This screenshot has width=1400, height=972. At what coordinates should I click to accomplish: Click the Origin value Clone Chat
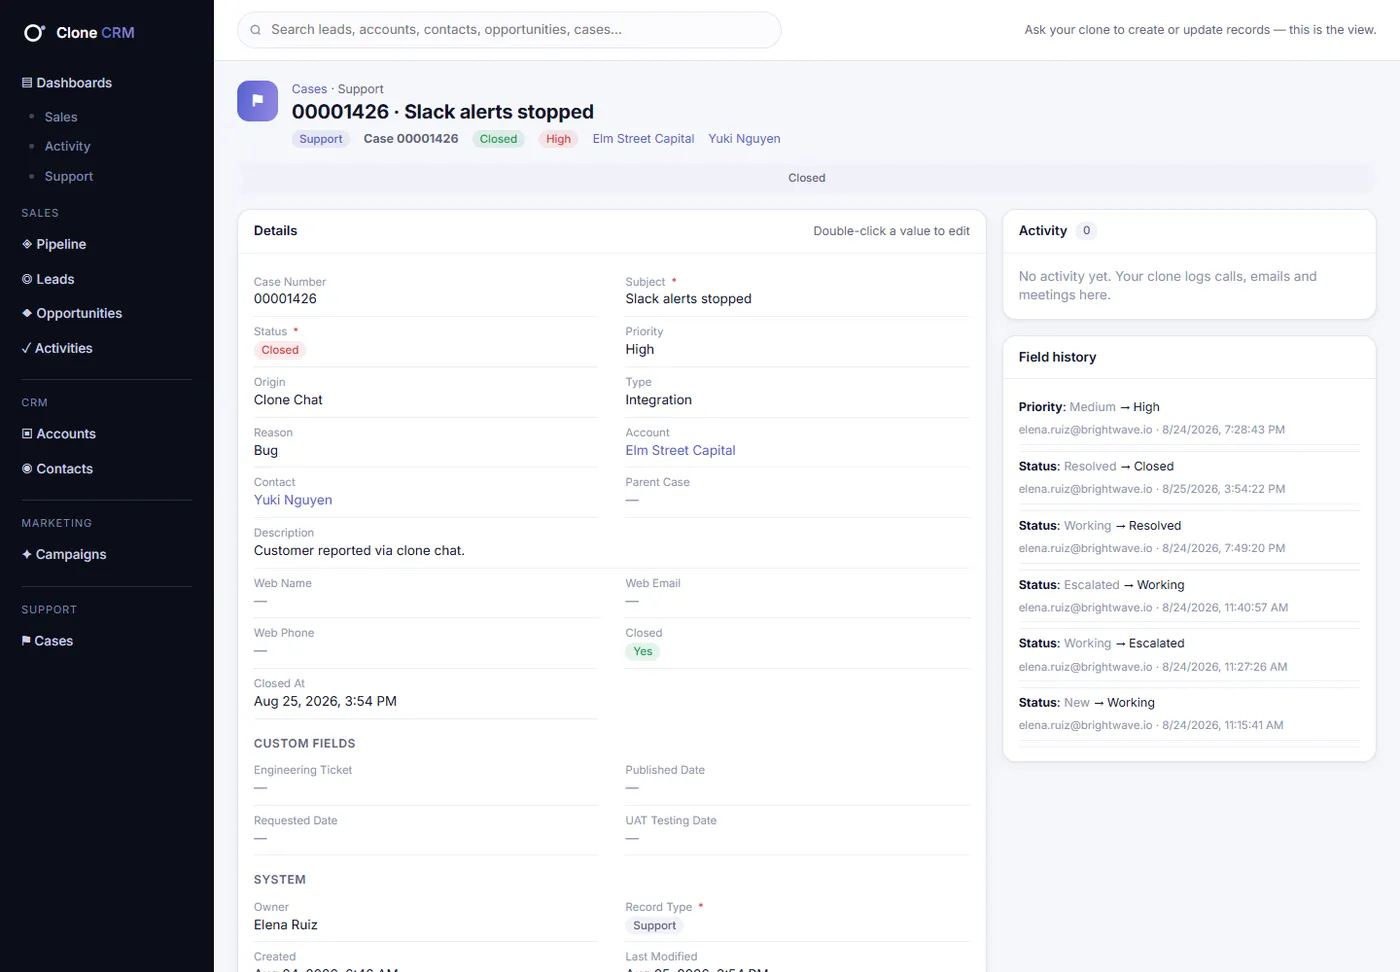(x=288, y=400)
